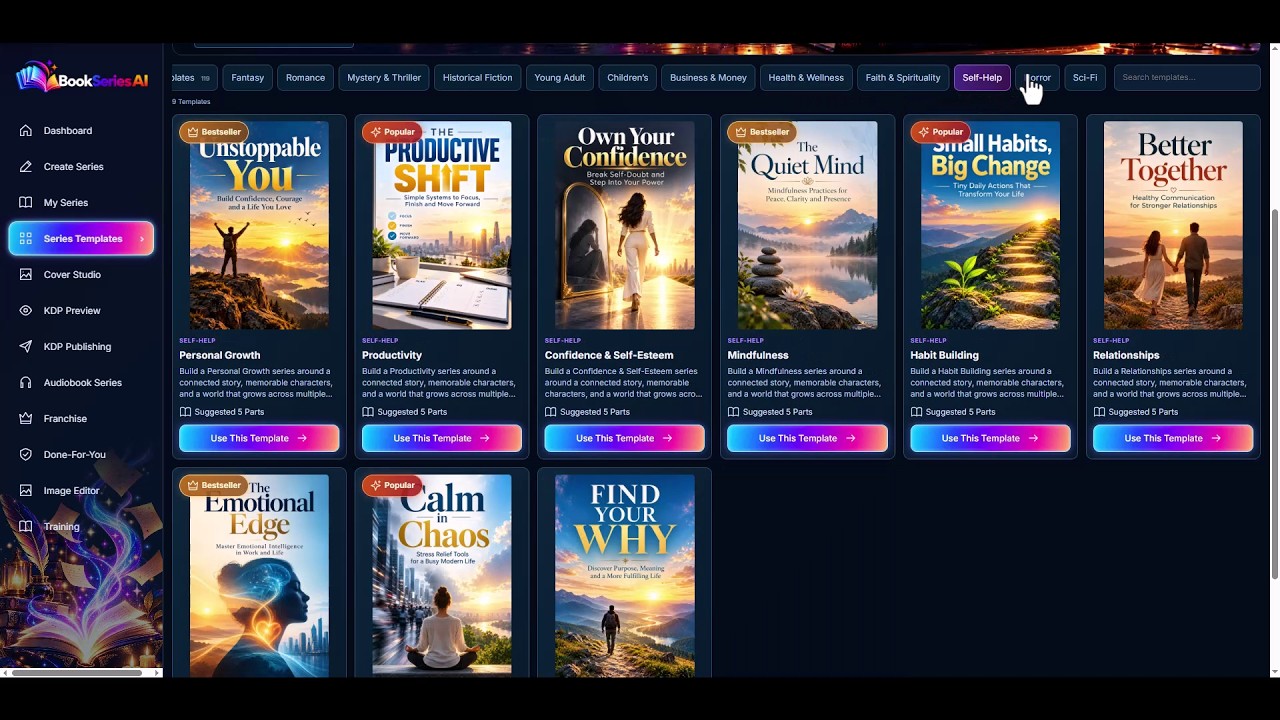Use the Habit Building template
This screenshot has height=720, width=1280.
(x=990, y=438)
